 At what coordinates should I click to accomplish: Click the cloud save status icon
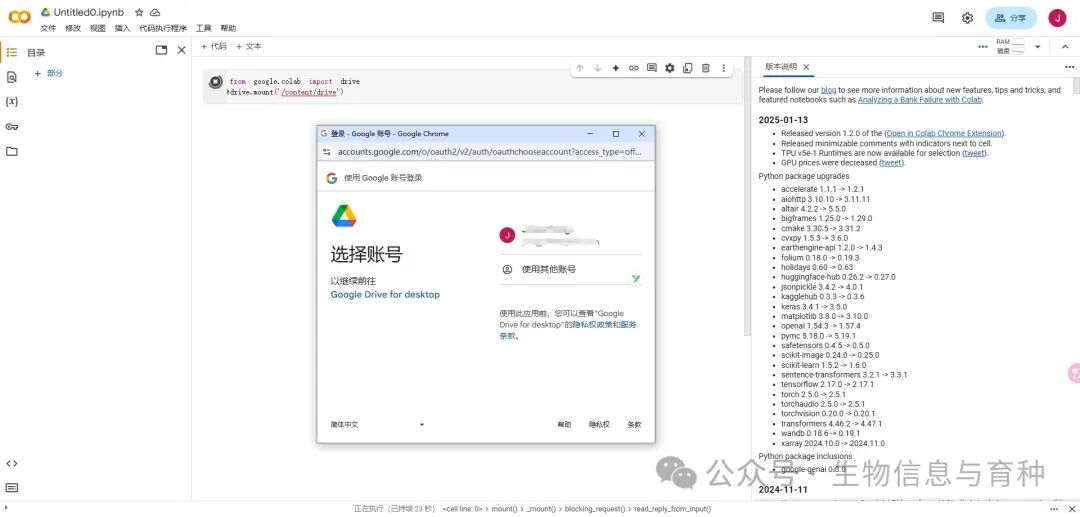(x=156, y=12)
